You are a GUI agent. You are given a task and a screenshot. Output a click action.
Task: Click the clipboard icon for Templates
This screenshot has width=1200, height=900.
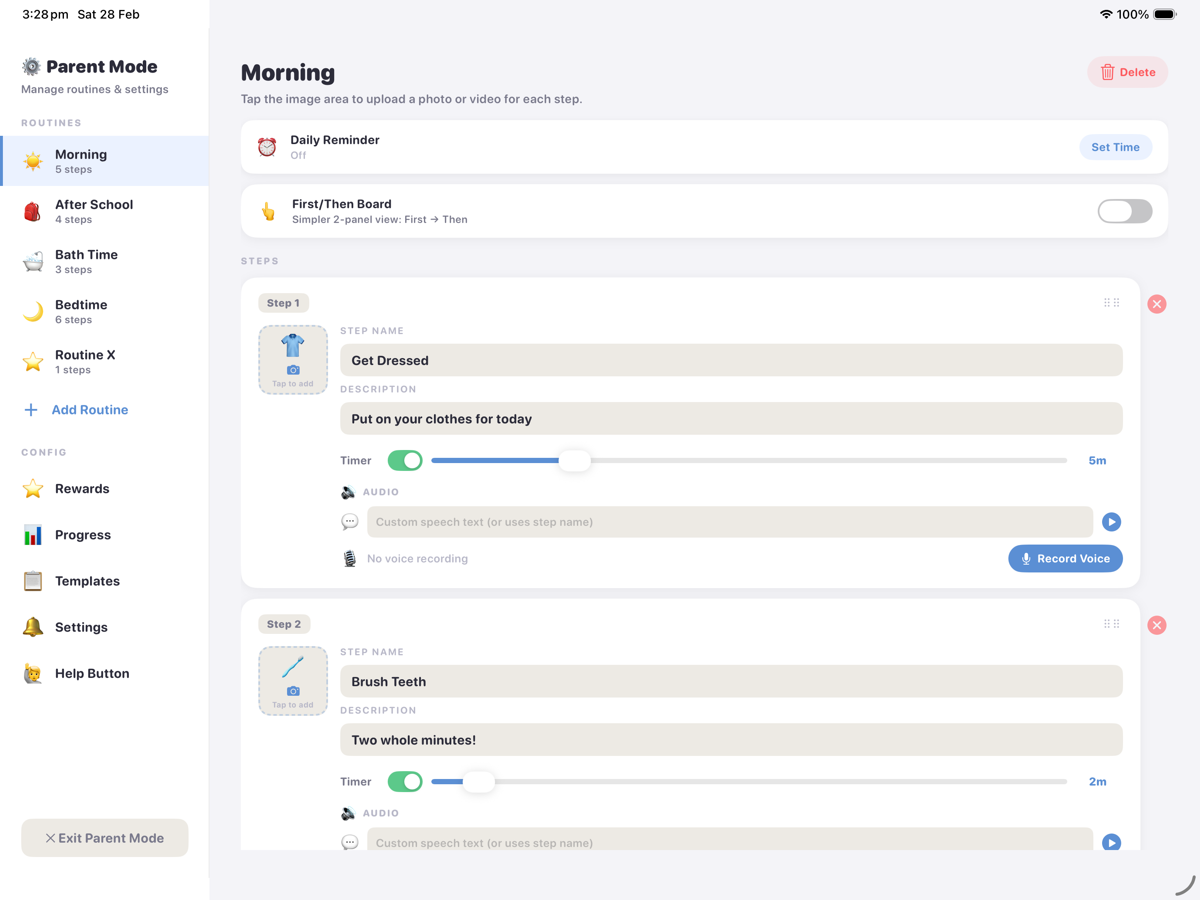[x=33, y=581]
